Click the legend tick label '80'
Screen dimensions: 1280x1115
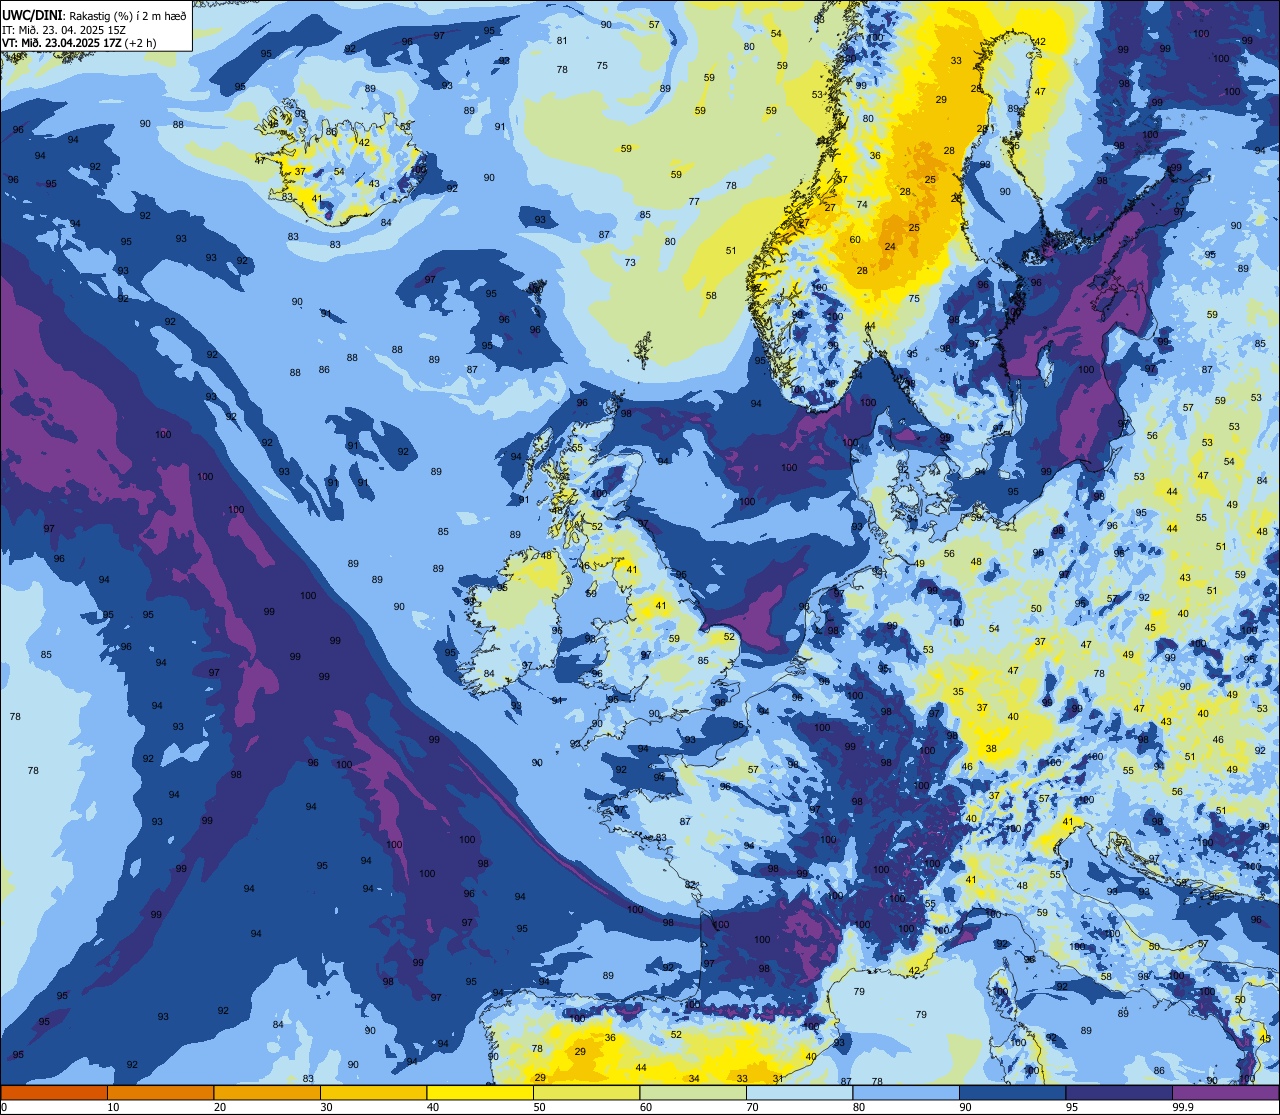pos(858,1107)
